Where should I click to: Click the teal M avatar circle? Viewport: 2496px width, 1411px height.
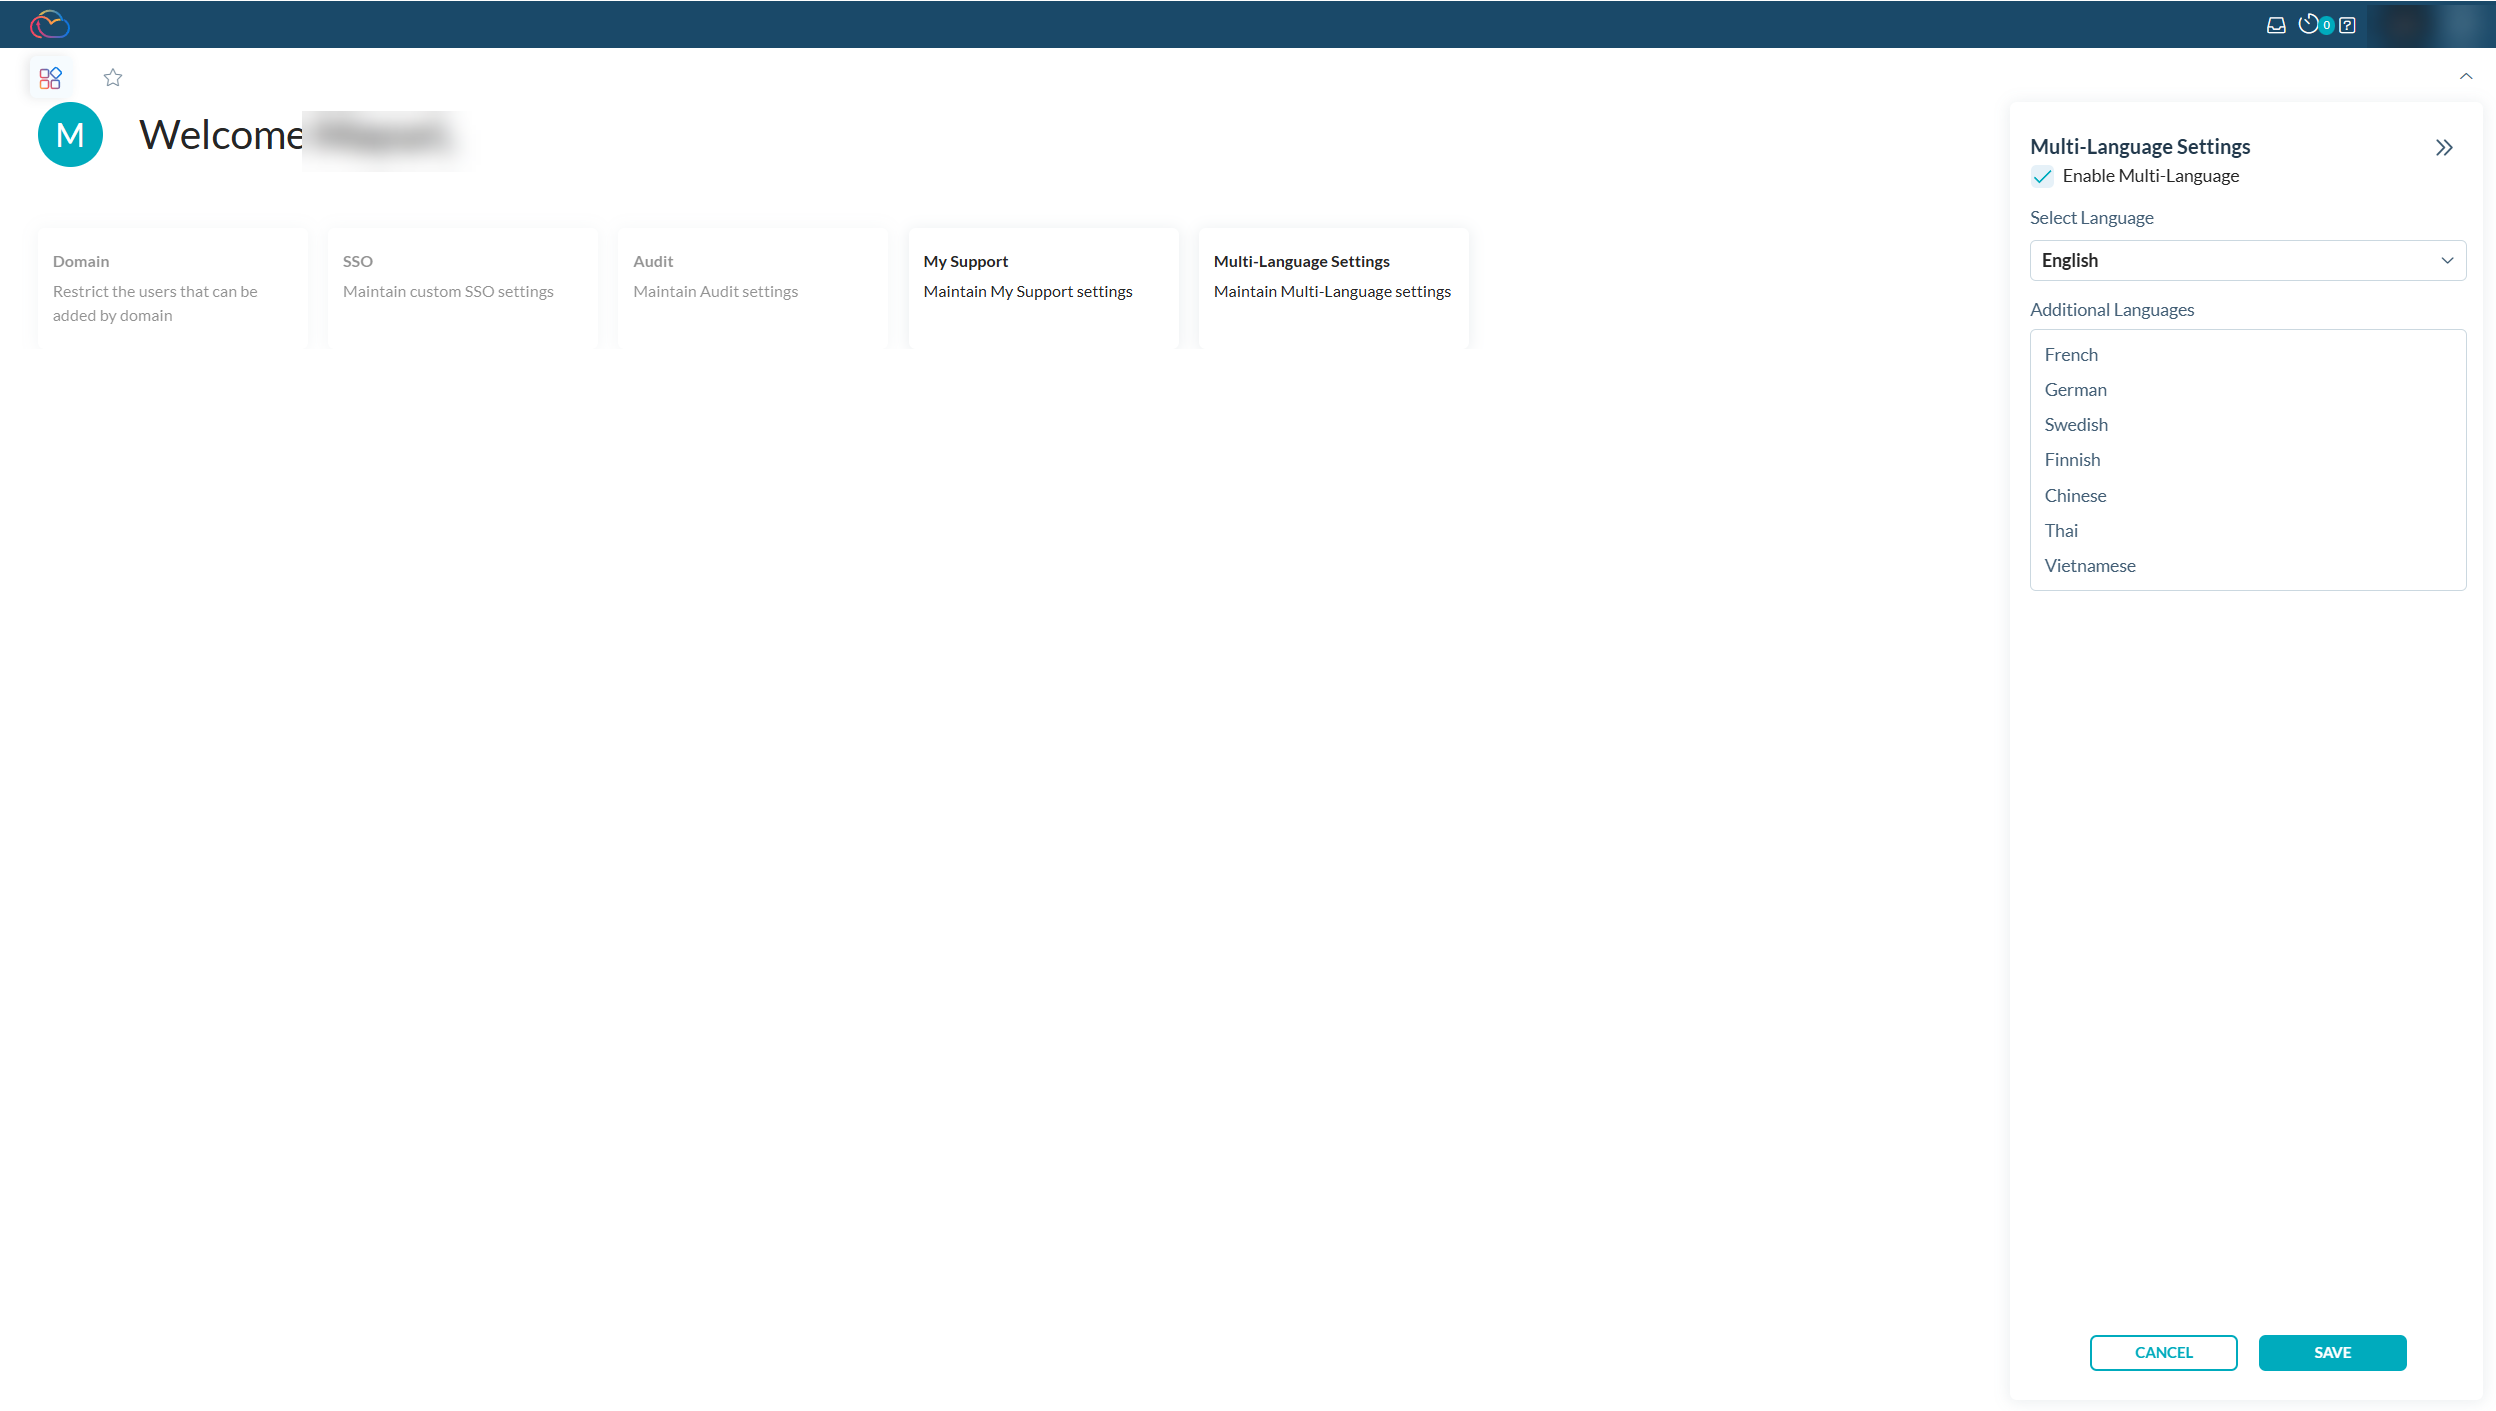[70, 134]
